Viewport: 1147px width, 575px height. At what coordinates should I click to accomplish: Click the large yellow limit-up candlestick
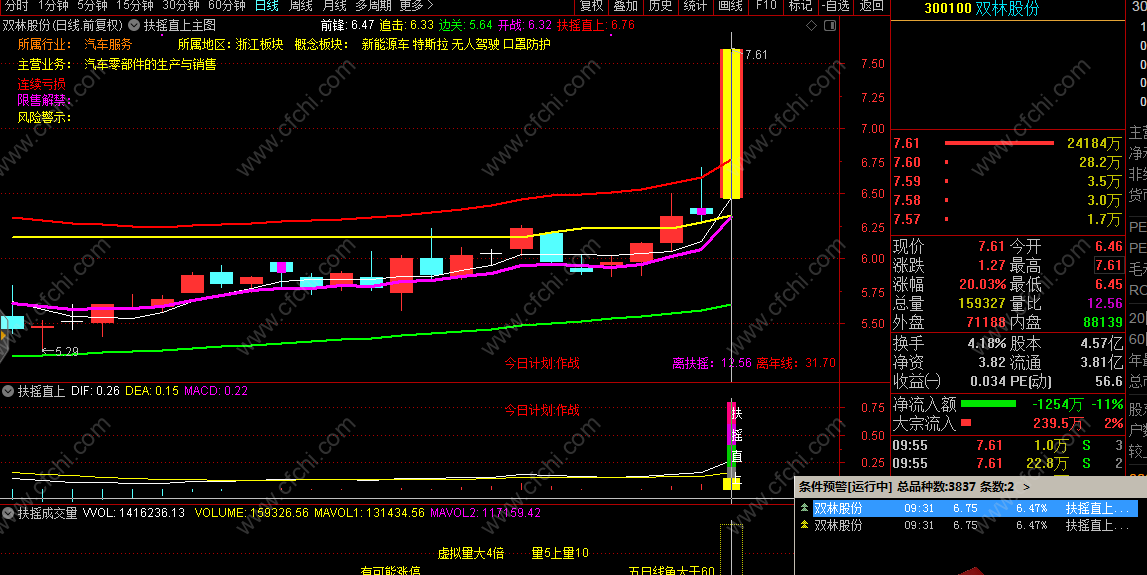pos(732,123)
